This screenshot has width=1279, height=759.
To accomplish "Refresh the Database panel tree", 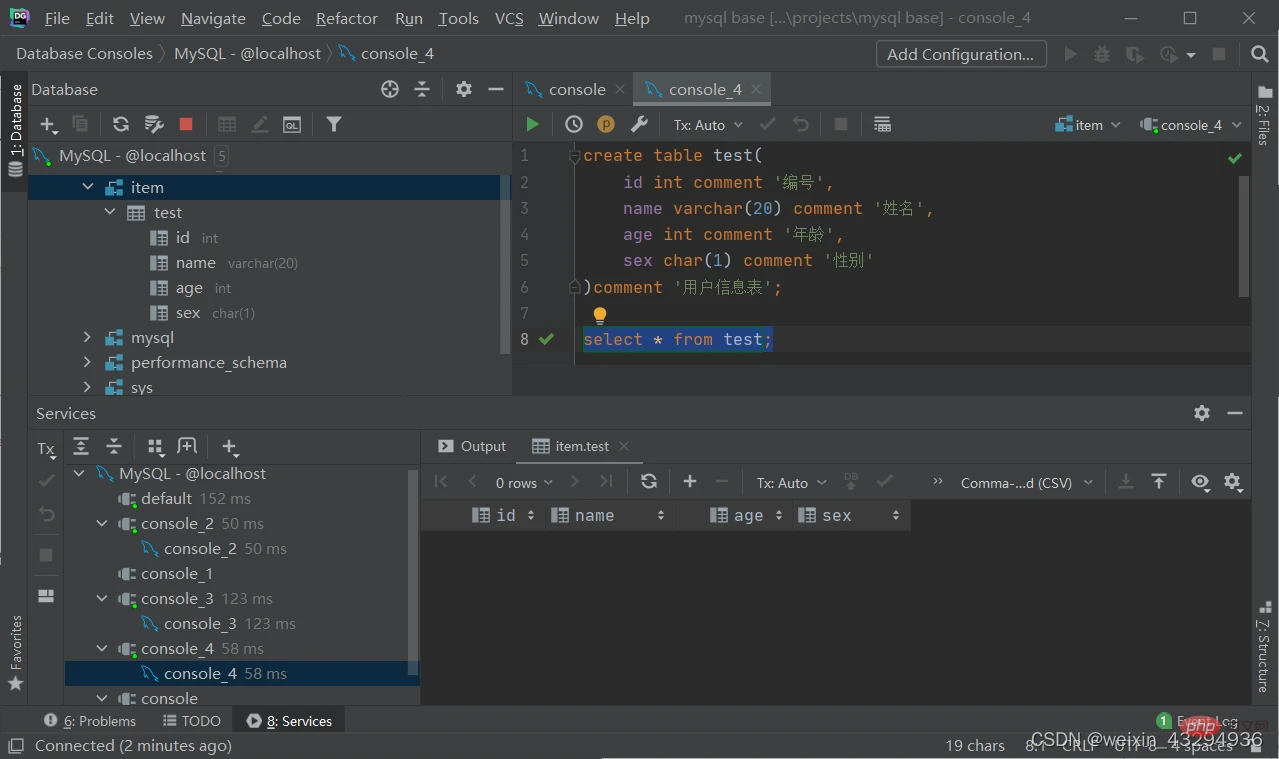I will (x=121, y=124).
